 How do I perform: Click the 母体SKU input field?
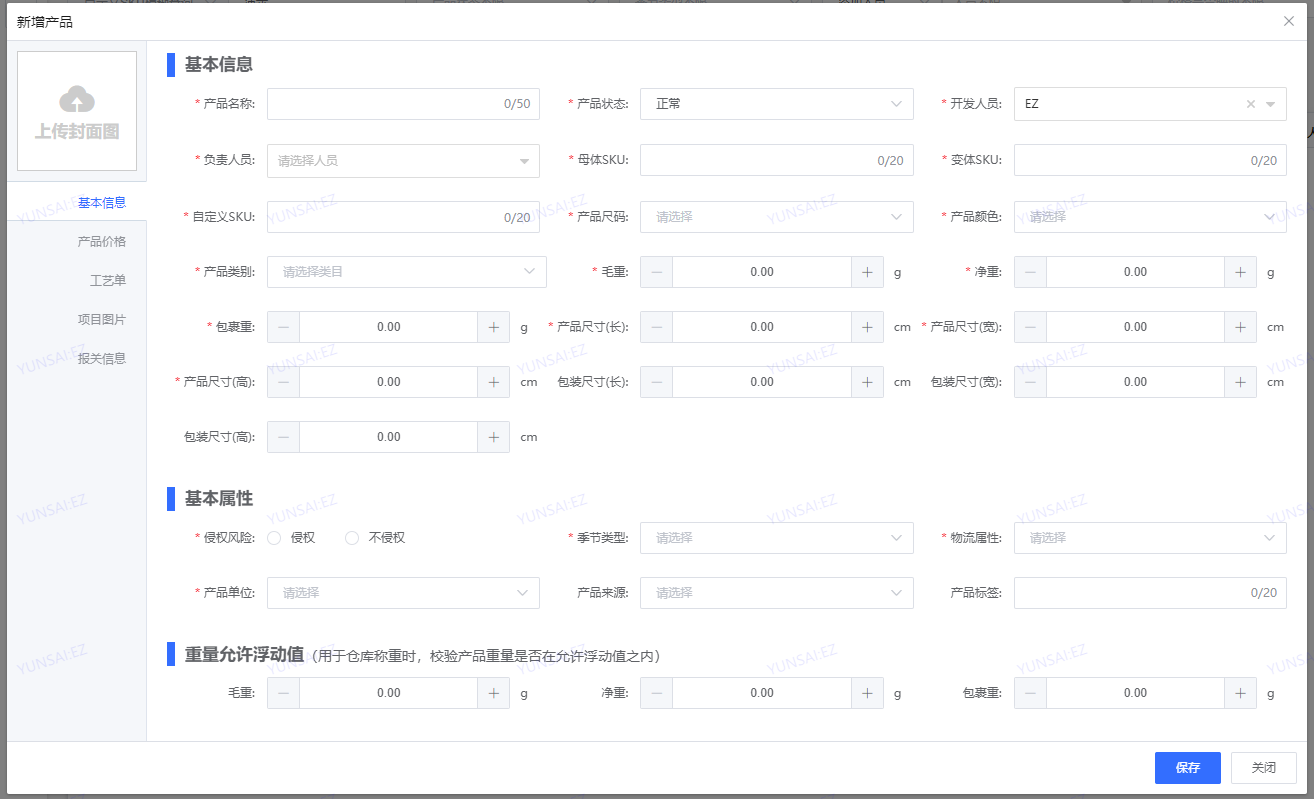tap(760, 160)
